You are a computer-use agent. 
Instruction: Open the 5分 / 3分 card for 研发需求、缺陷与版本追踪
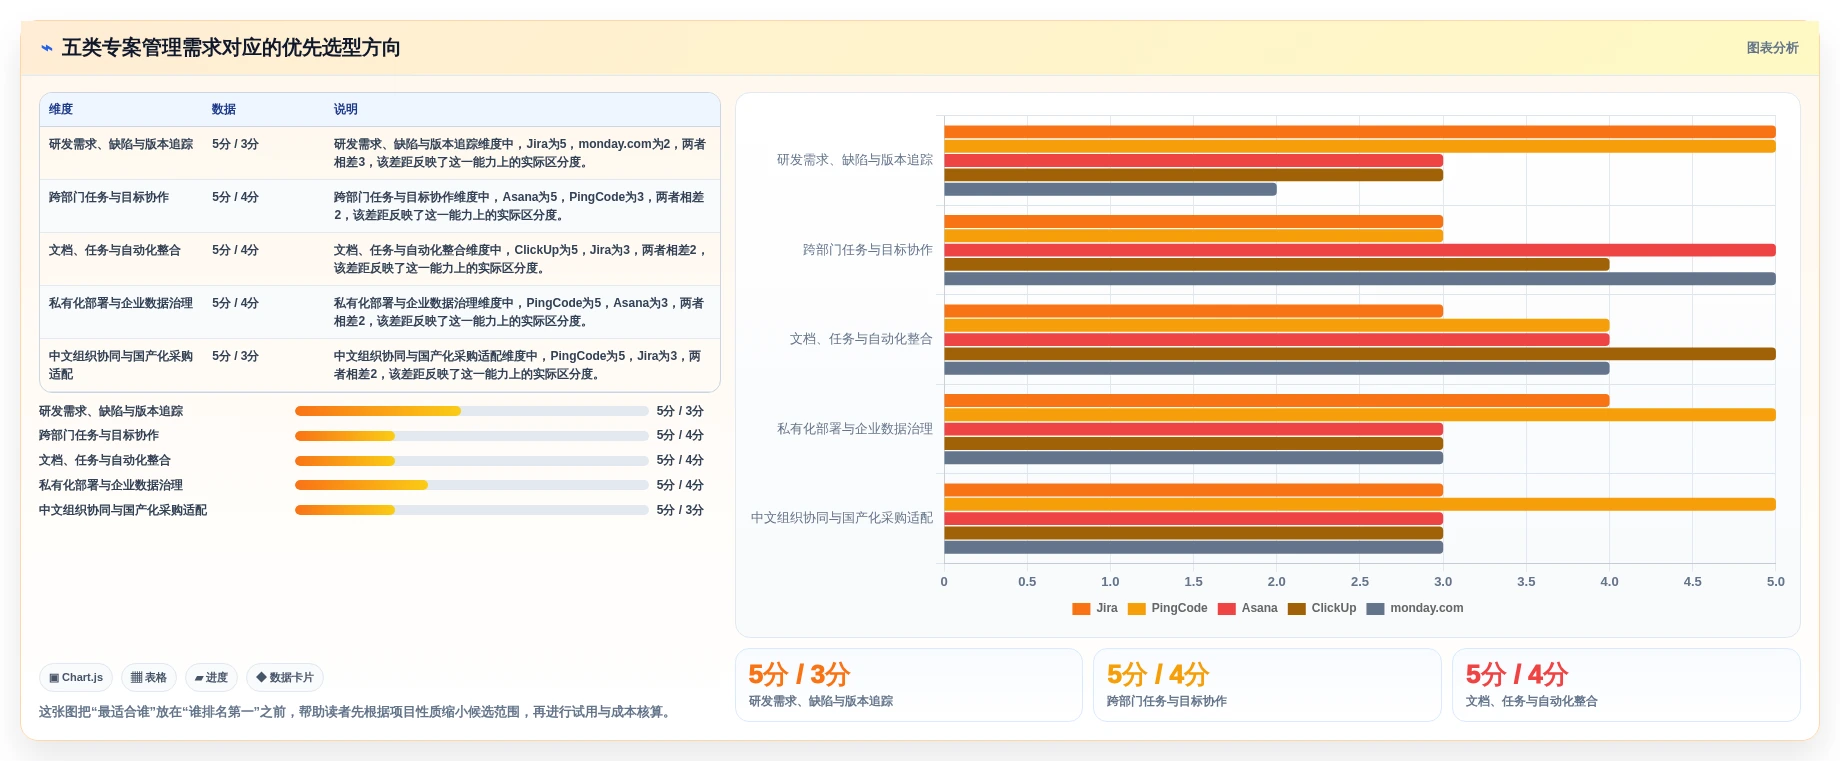[x=909, y=685]
